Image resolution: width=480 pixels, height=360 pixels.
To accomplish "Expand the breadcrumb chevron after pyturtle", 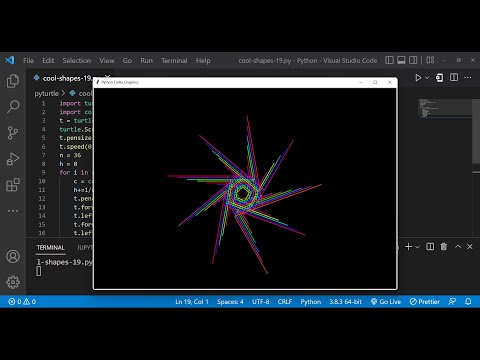I will (x=63, y=93).
